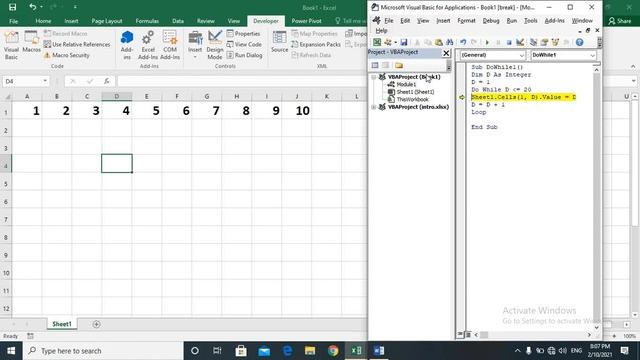The height and width of the screenshot is (360, 640).
Task: Select ThisWorkbook in project tree
Action: [x=412, y=99]
